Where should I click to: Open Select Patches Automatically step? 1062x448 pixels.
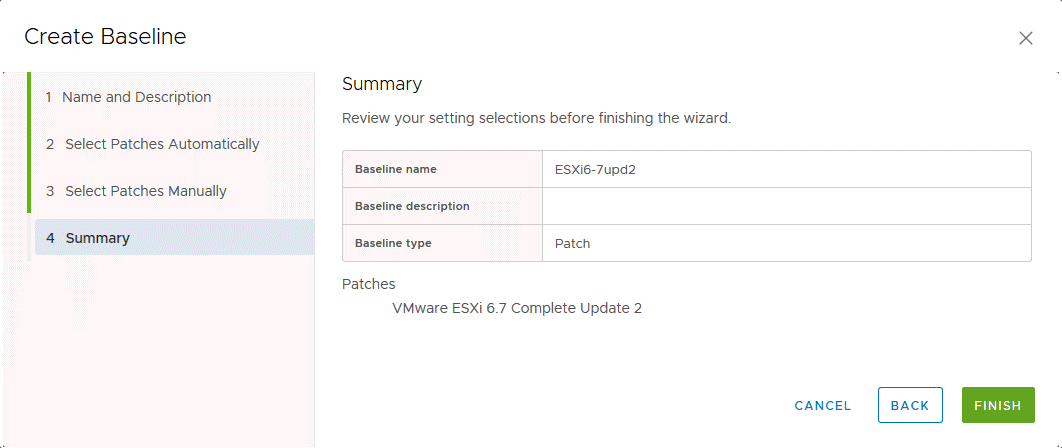(x=161, y=144)
